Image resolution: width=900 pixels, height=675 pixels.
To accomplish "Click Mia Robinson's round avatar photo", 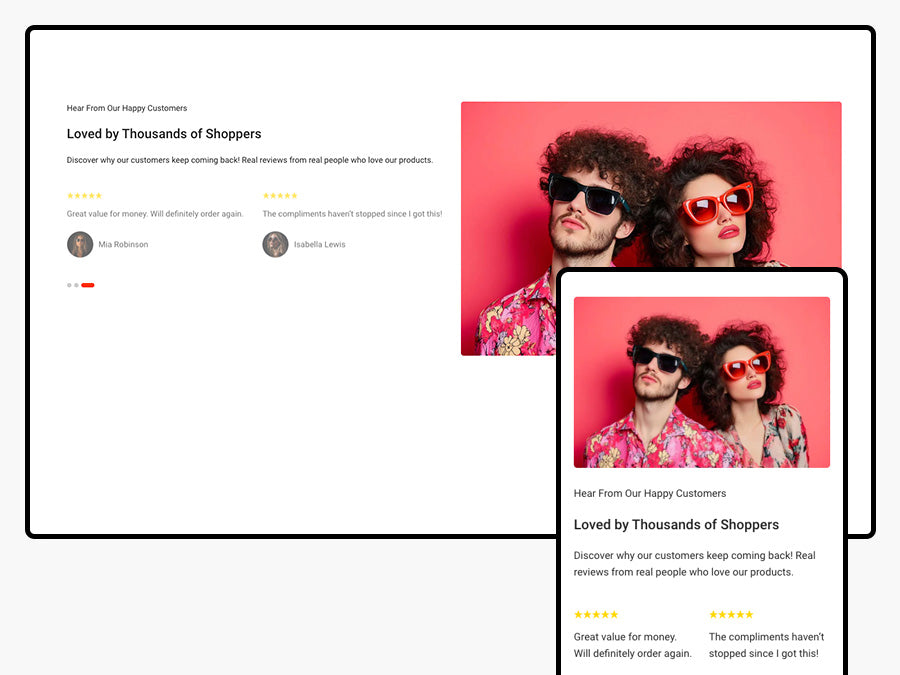I will (x=80, y=245).
